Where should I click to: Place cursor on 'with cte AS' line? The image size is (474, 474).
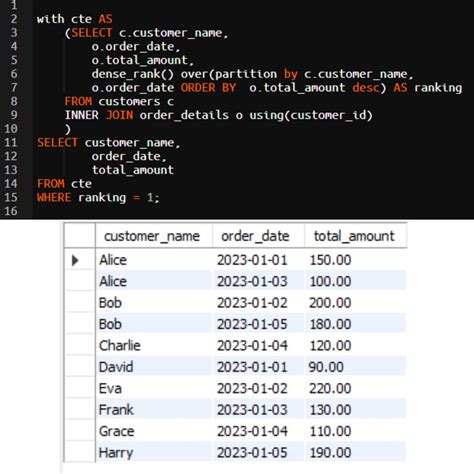tap(74, 19)
